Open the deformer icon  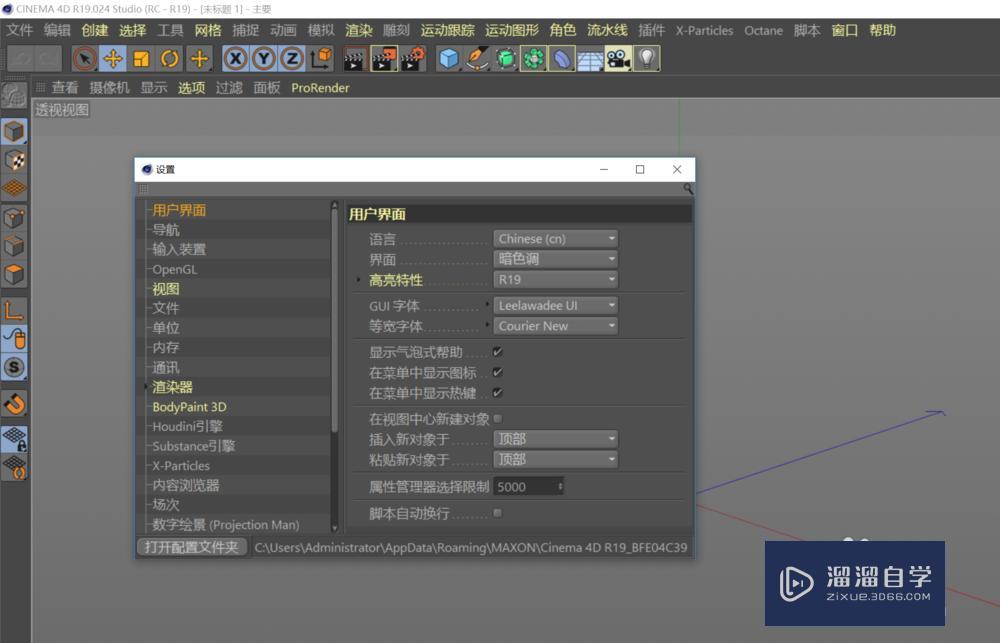click(562, 59)
